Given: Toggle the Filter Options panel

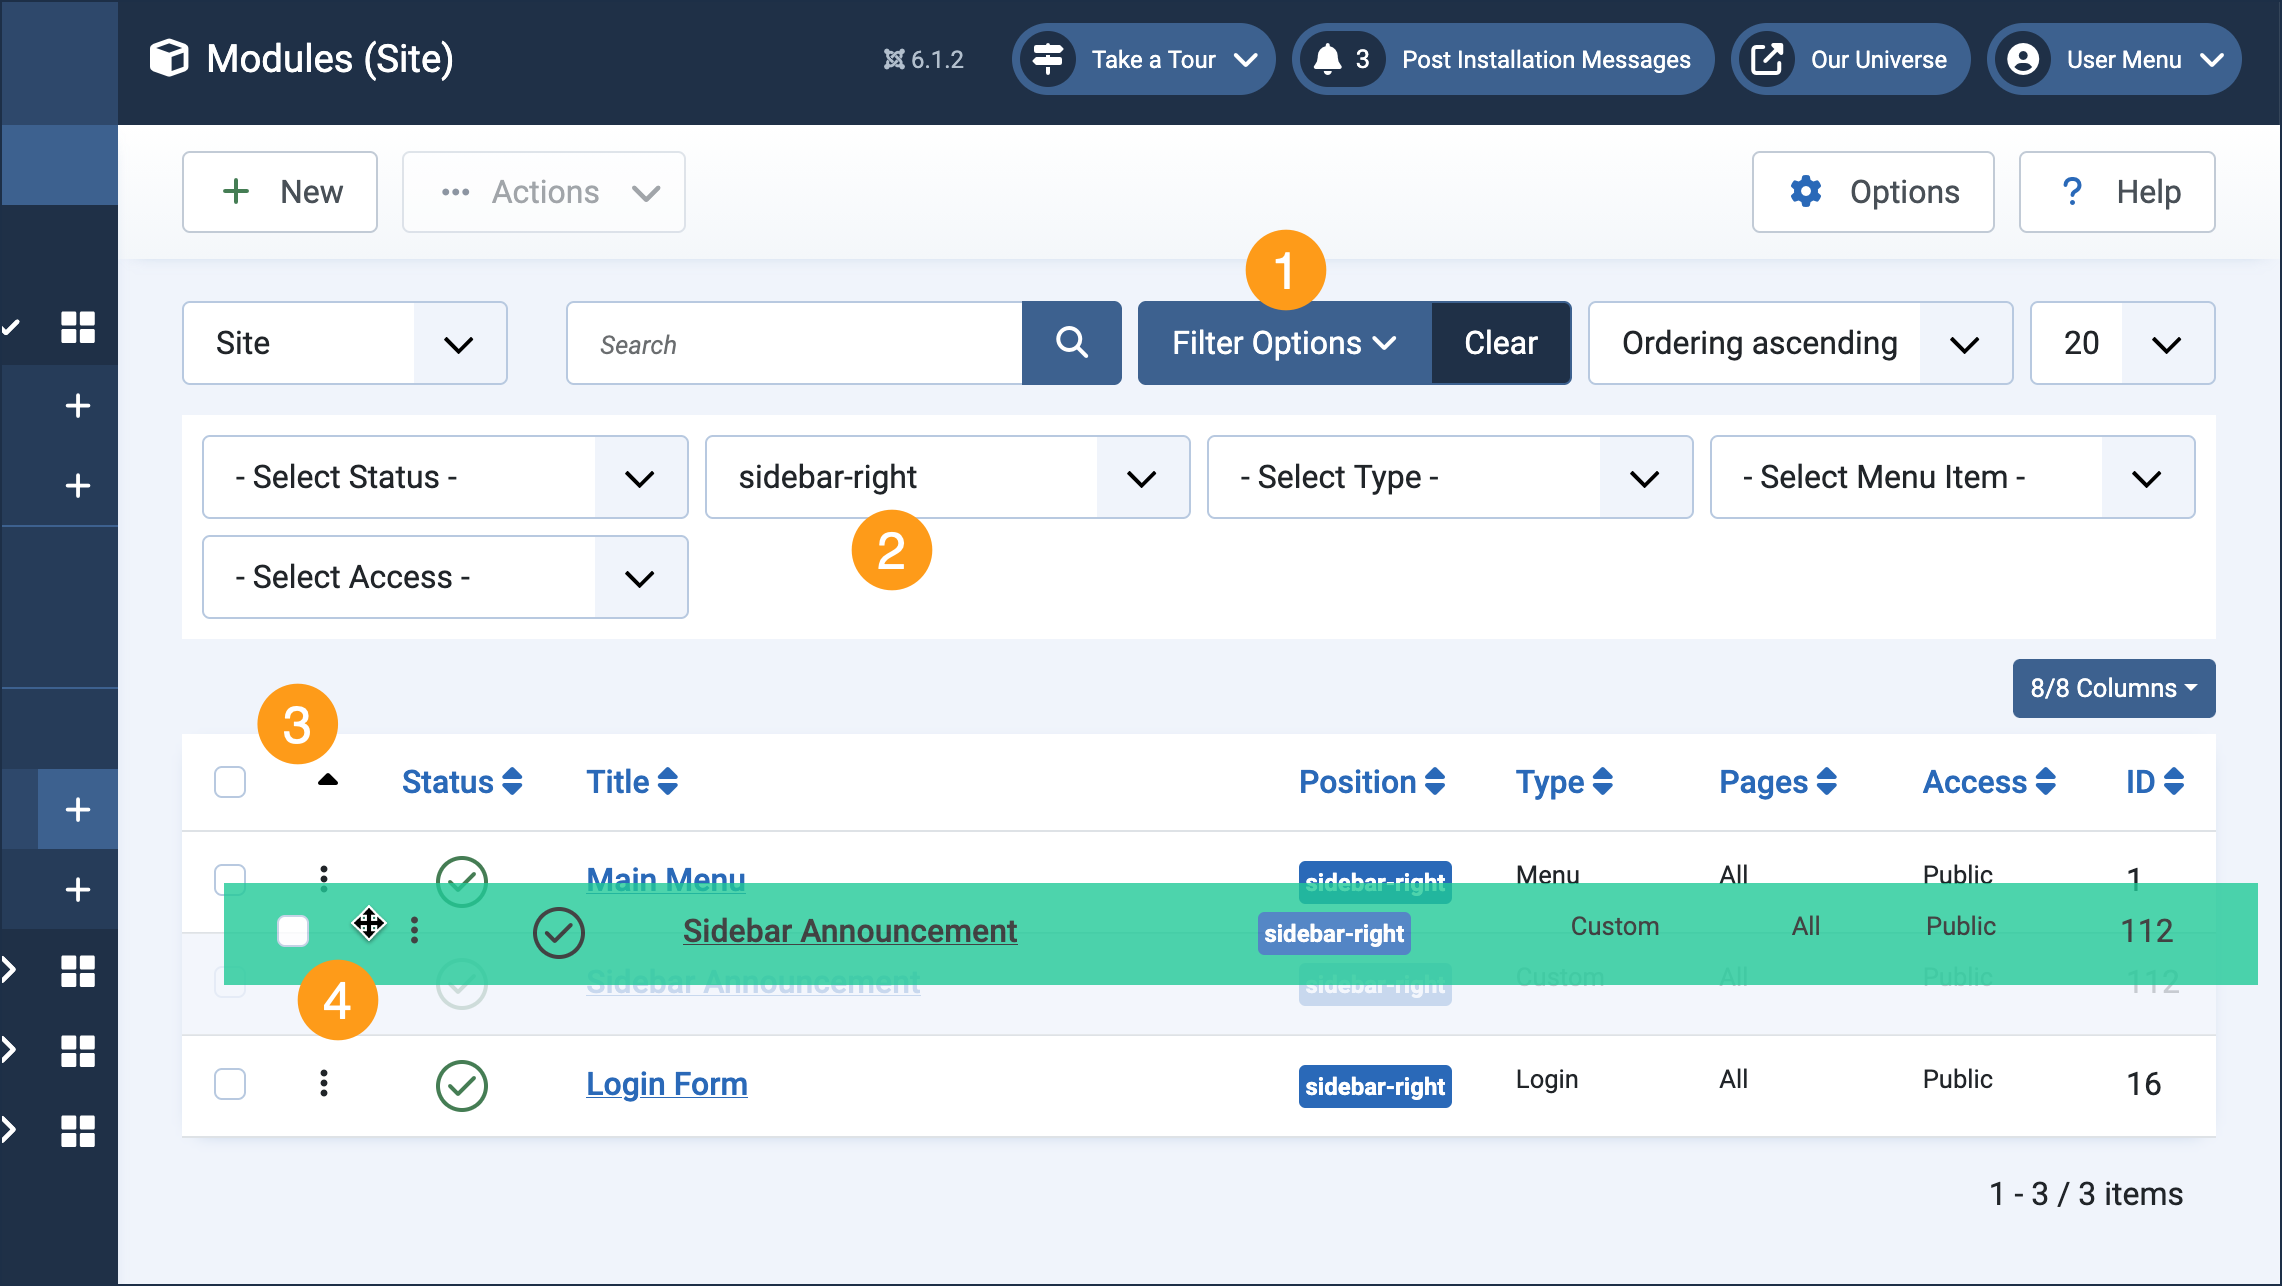Looking at the screenshot, I should tap(1285, 343).
